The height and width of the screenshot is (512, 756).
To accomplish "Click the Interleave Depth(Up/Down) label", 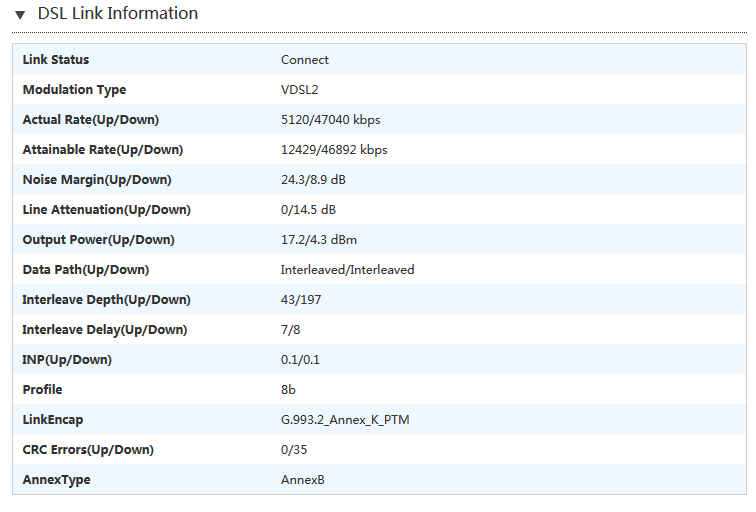I will coord(107,300).
